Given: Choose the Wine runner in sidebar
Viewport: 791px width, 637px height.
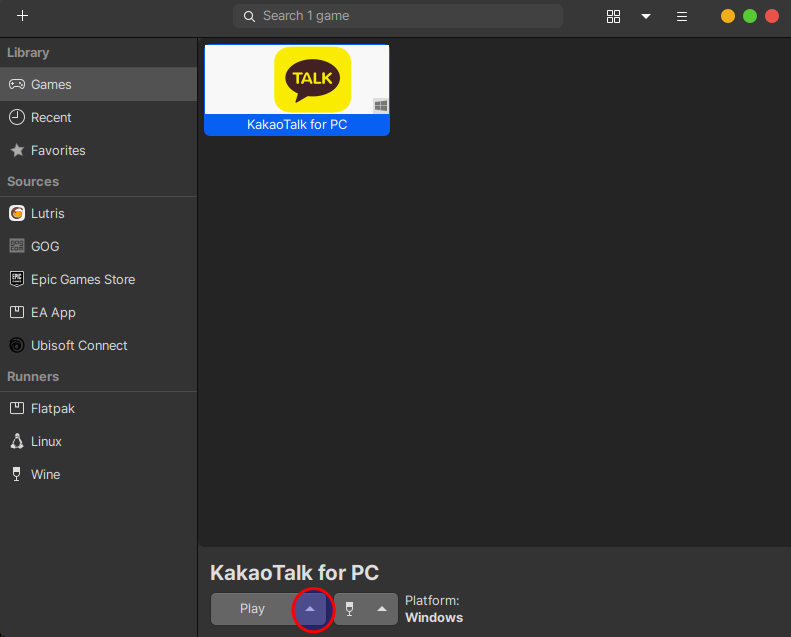Looking at the screenshot, I should coord(45,474).
